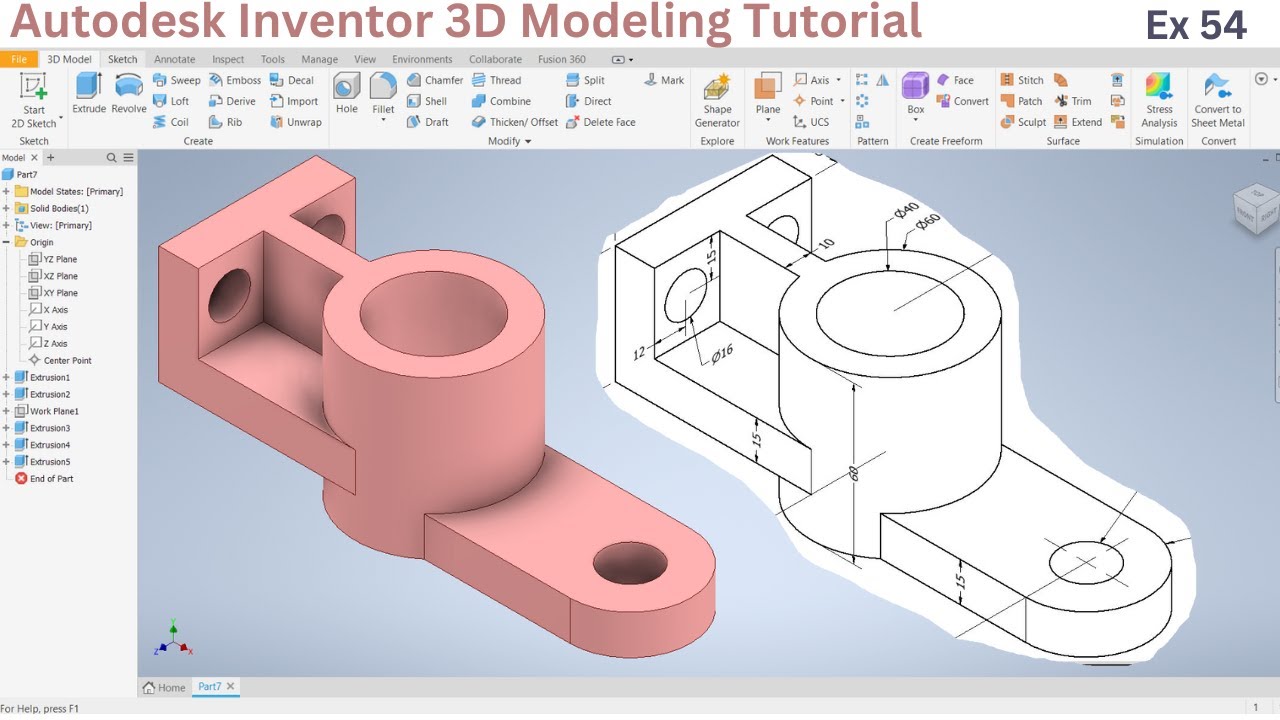
Task: Click the Derive tool
Action: [232, 101]
